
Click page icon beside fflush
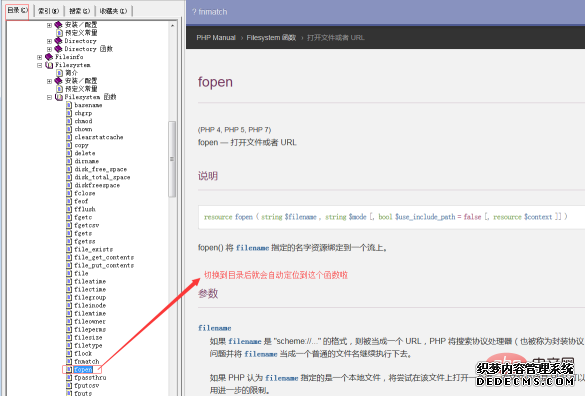click(69, 209)
